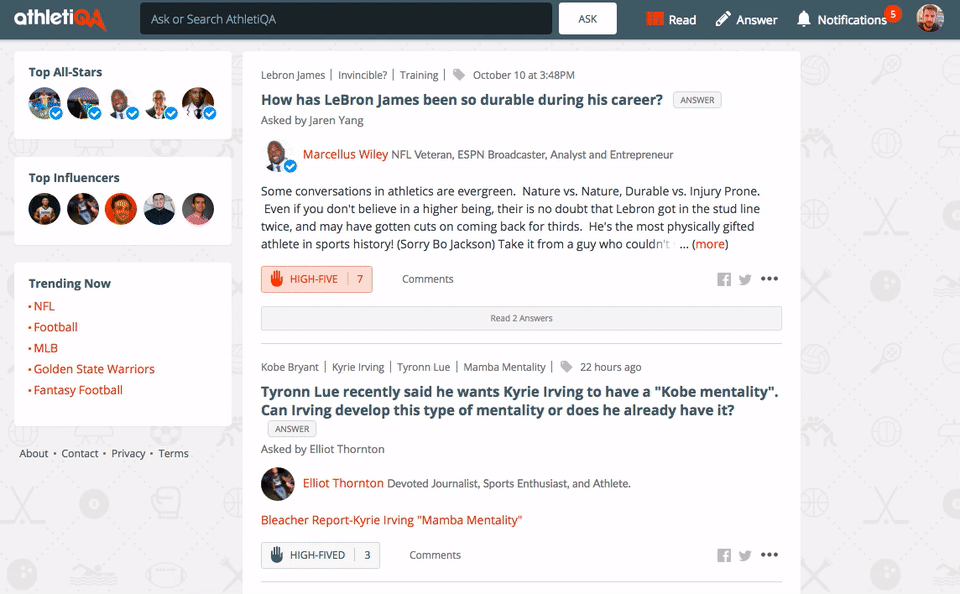The image size is (960, 594).
Task: Click the second Top Influencers avatar
Action: click(x=83, y=209)
